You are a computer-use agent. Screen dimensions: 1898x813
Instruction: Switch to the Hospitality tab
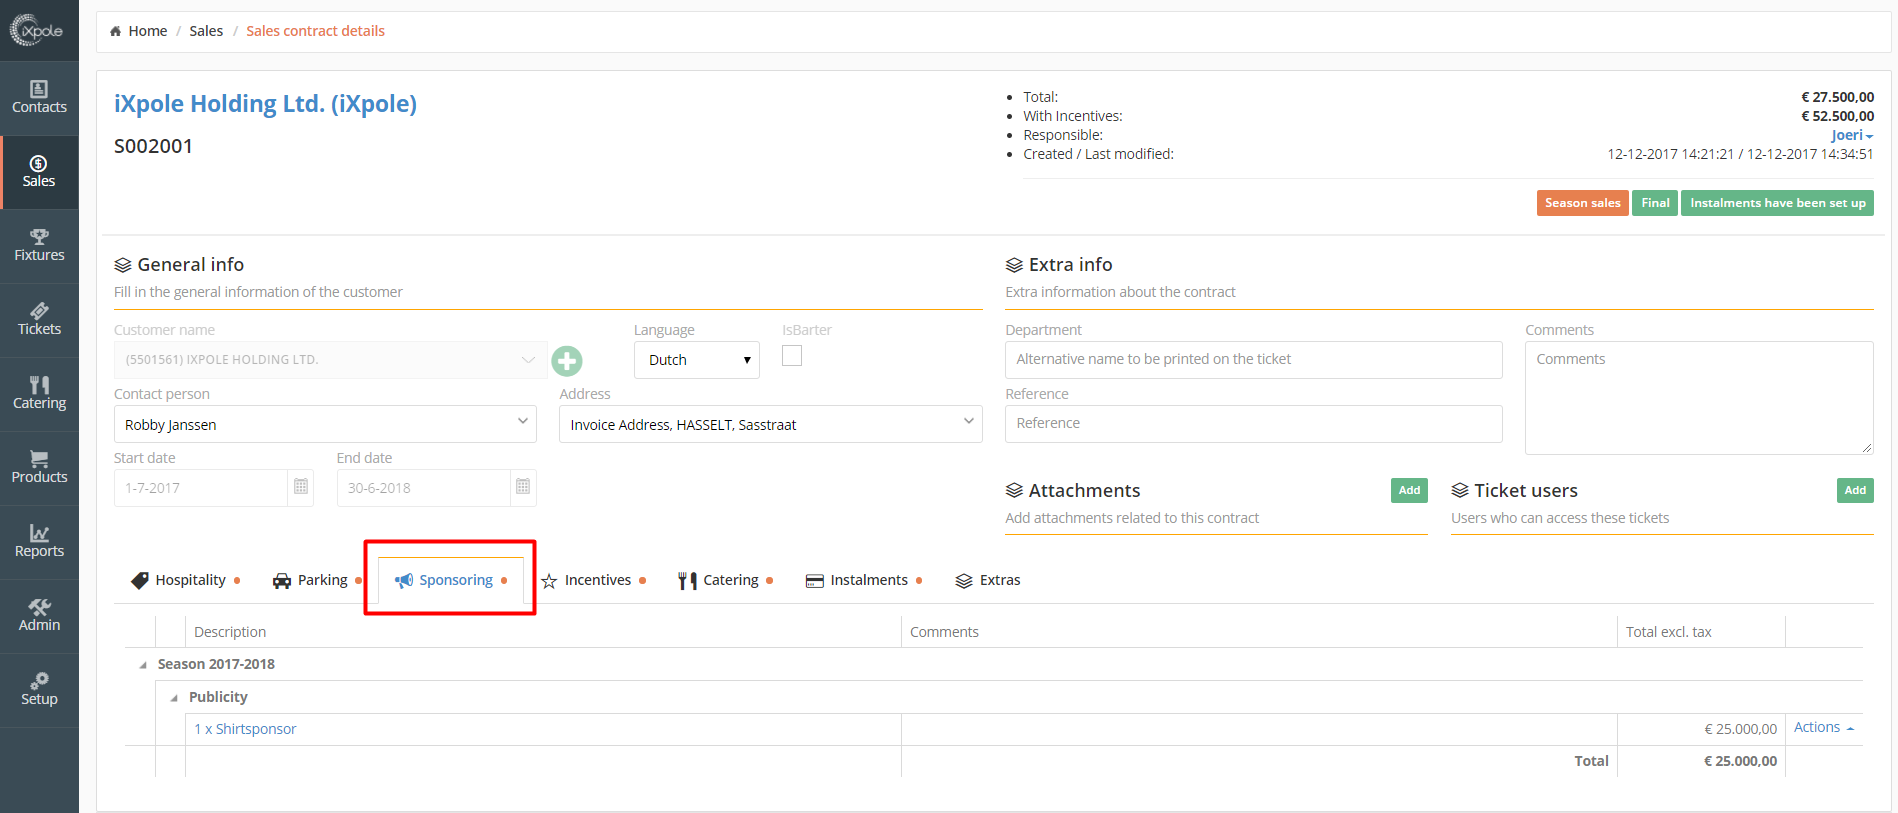(x=185, y=580)
